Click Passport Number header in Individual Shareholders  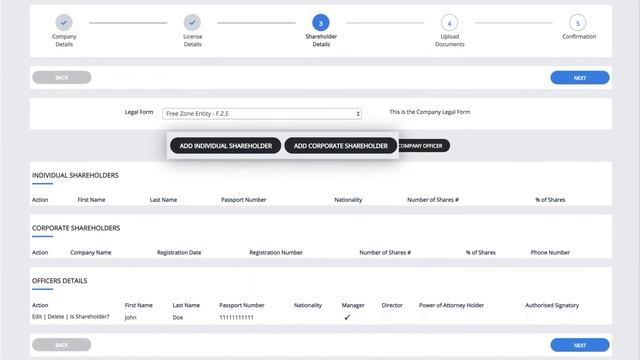pyautogui.click(x=244, y=200)
